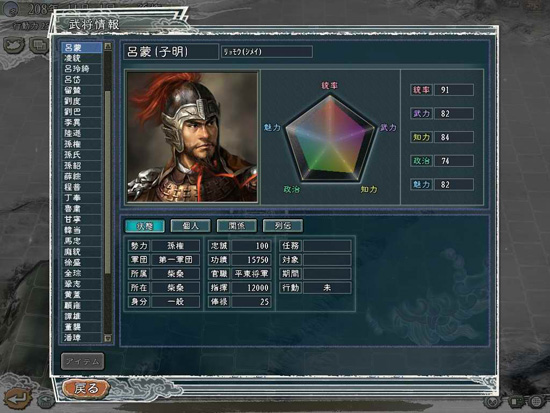550x413 pixels.
Task: Click the officer list scrollbar thumb
Action: 108,182
